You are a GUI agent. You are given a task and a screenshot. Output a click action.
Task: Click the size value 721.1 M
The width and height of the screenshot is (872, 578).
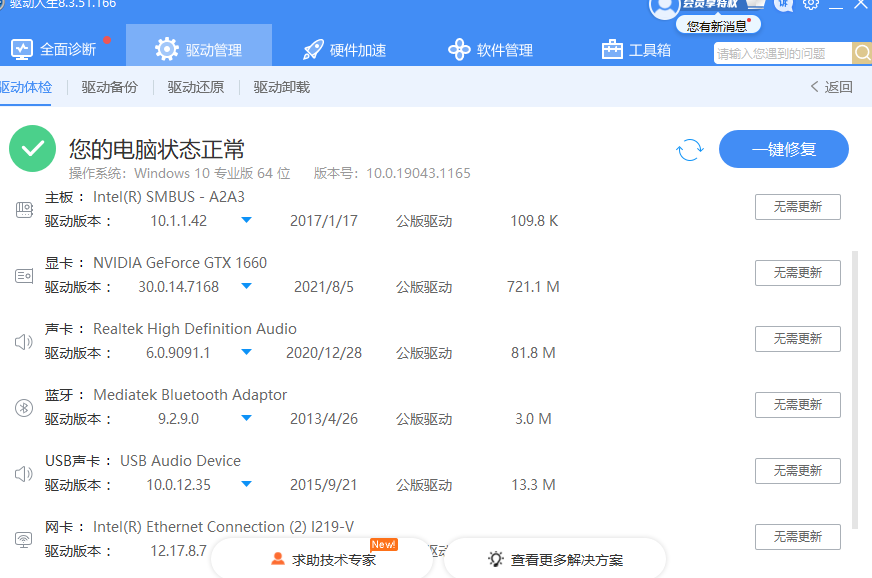point(533,287)
